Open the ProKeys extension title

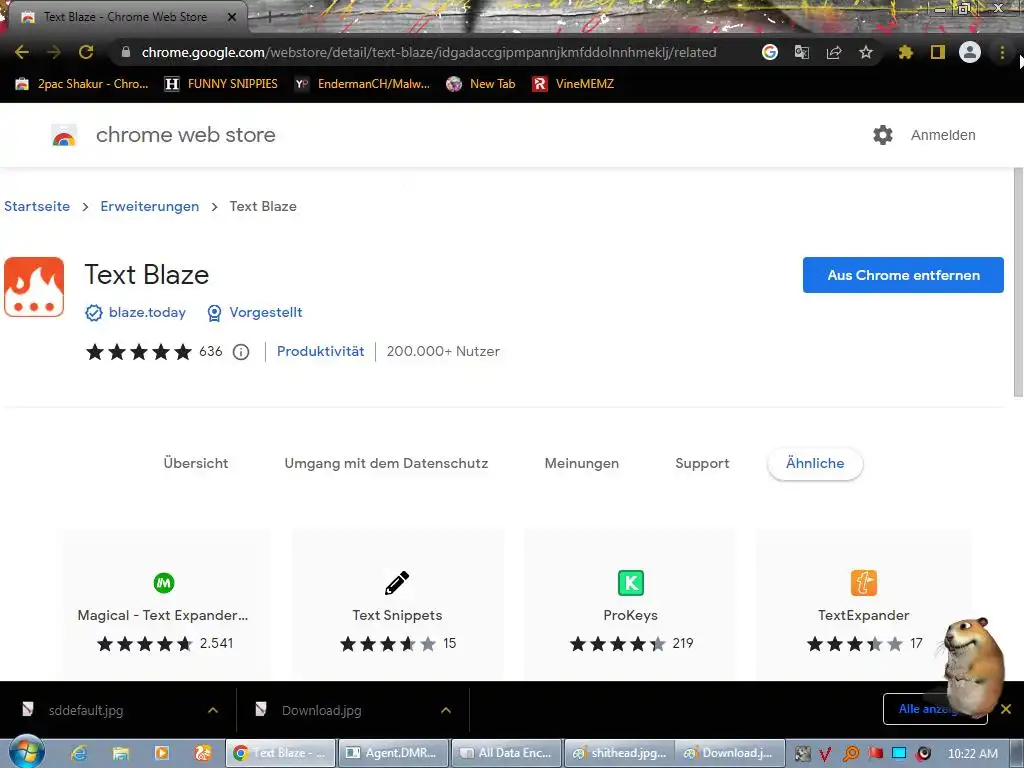coord(630,615)
